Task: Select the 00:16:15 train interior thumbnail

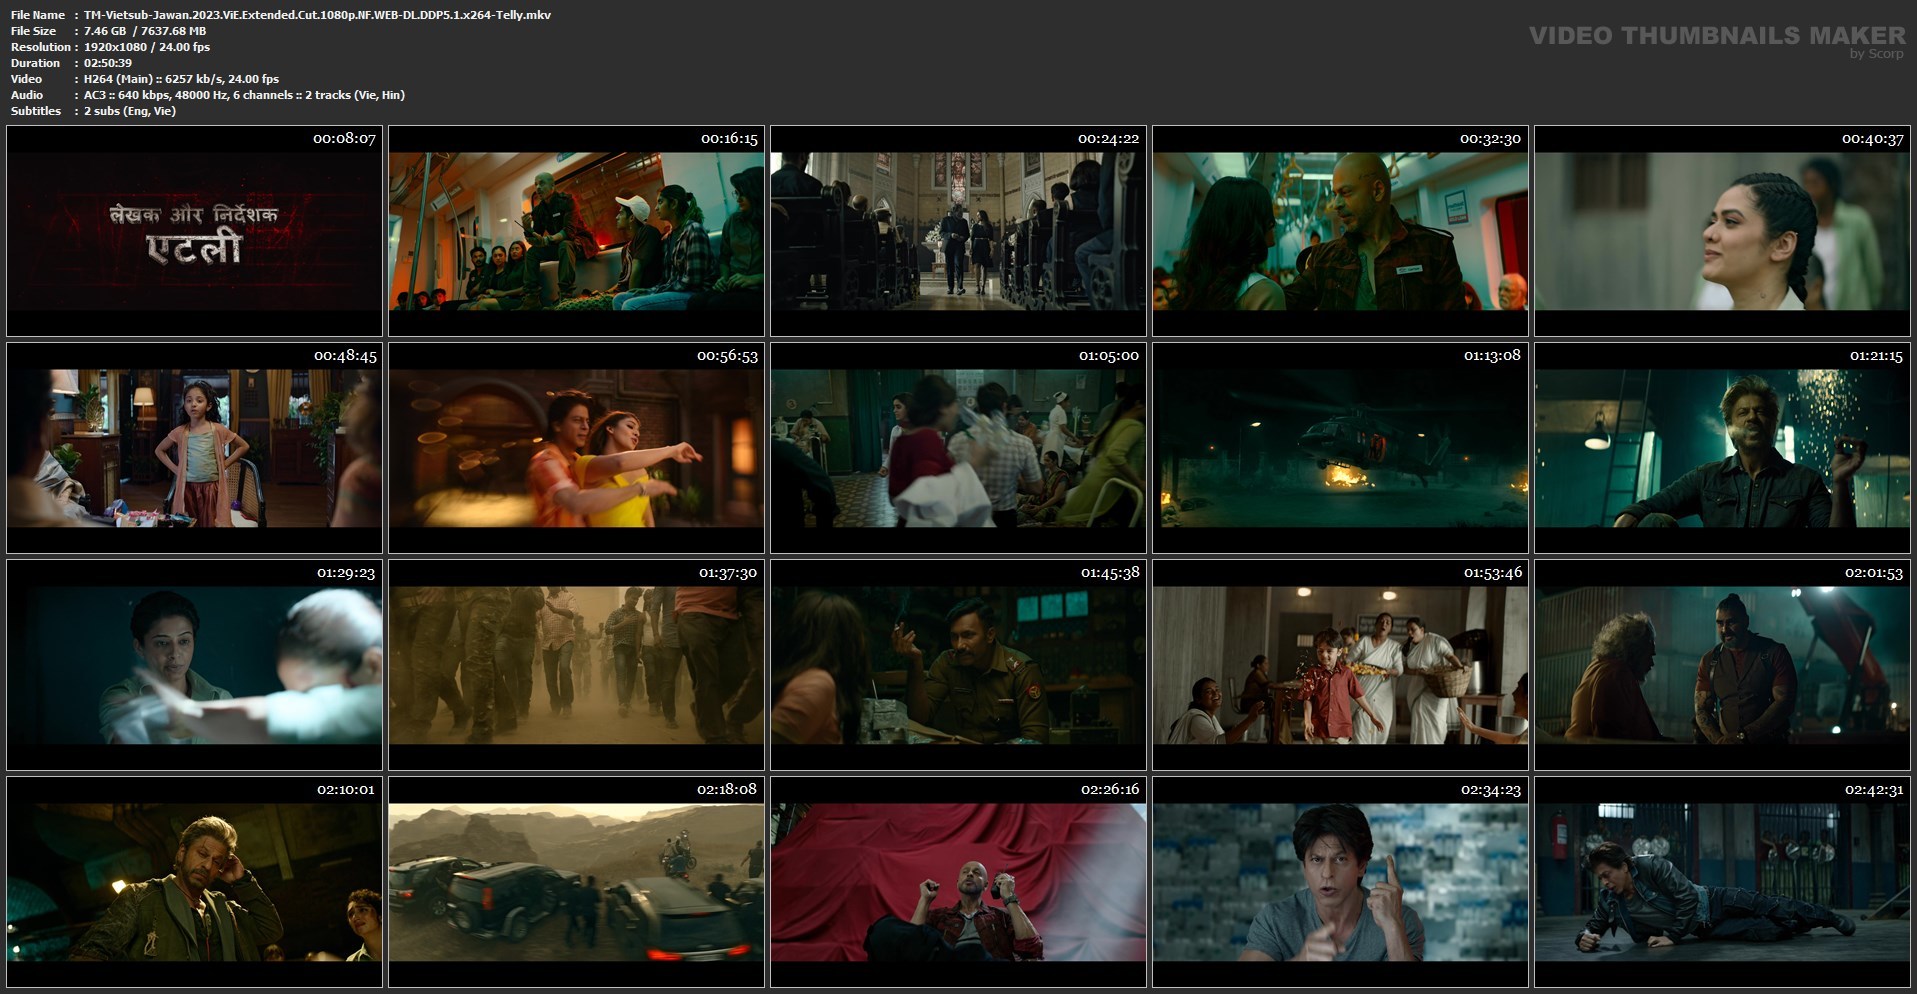Action: point(576,231)
